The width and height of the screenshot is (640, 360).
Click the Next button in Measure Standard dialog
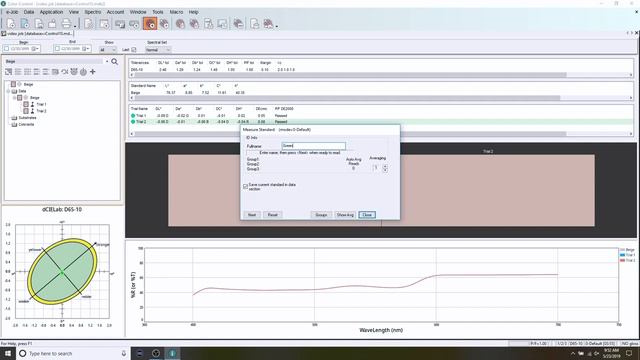coord(252,215)
